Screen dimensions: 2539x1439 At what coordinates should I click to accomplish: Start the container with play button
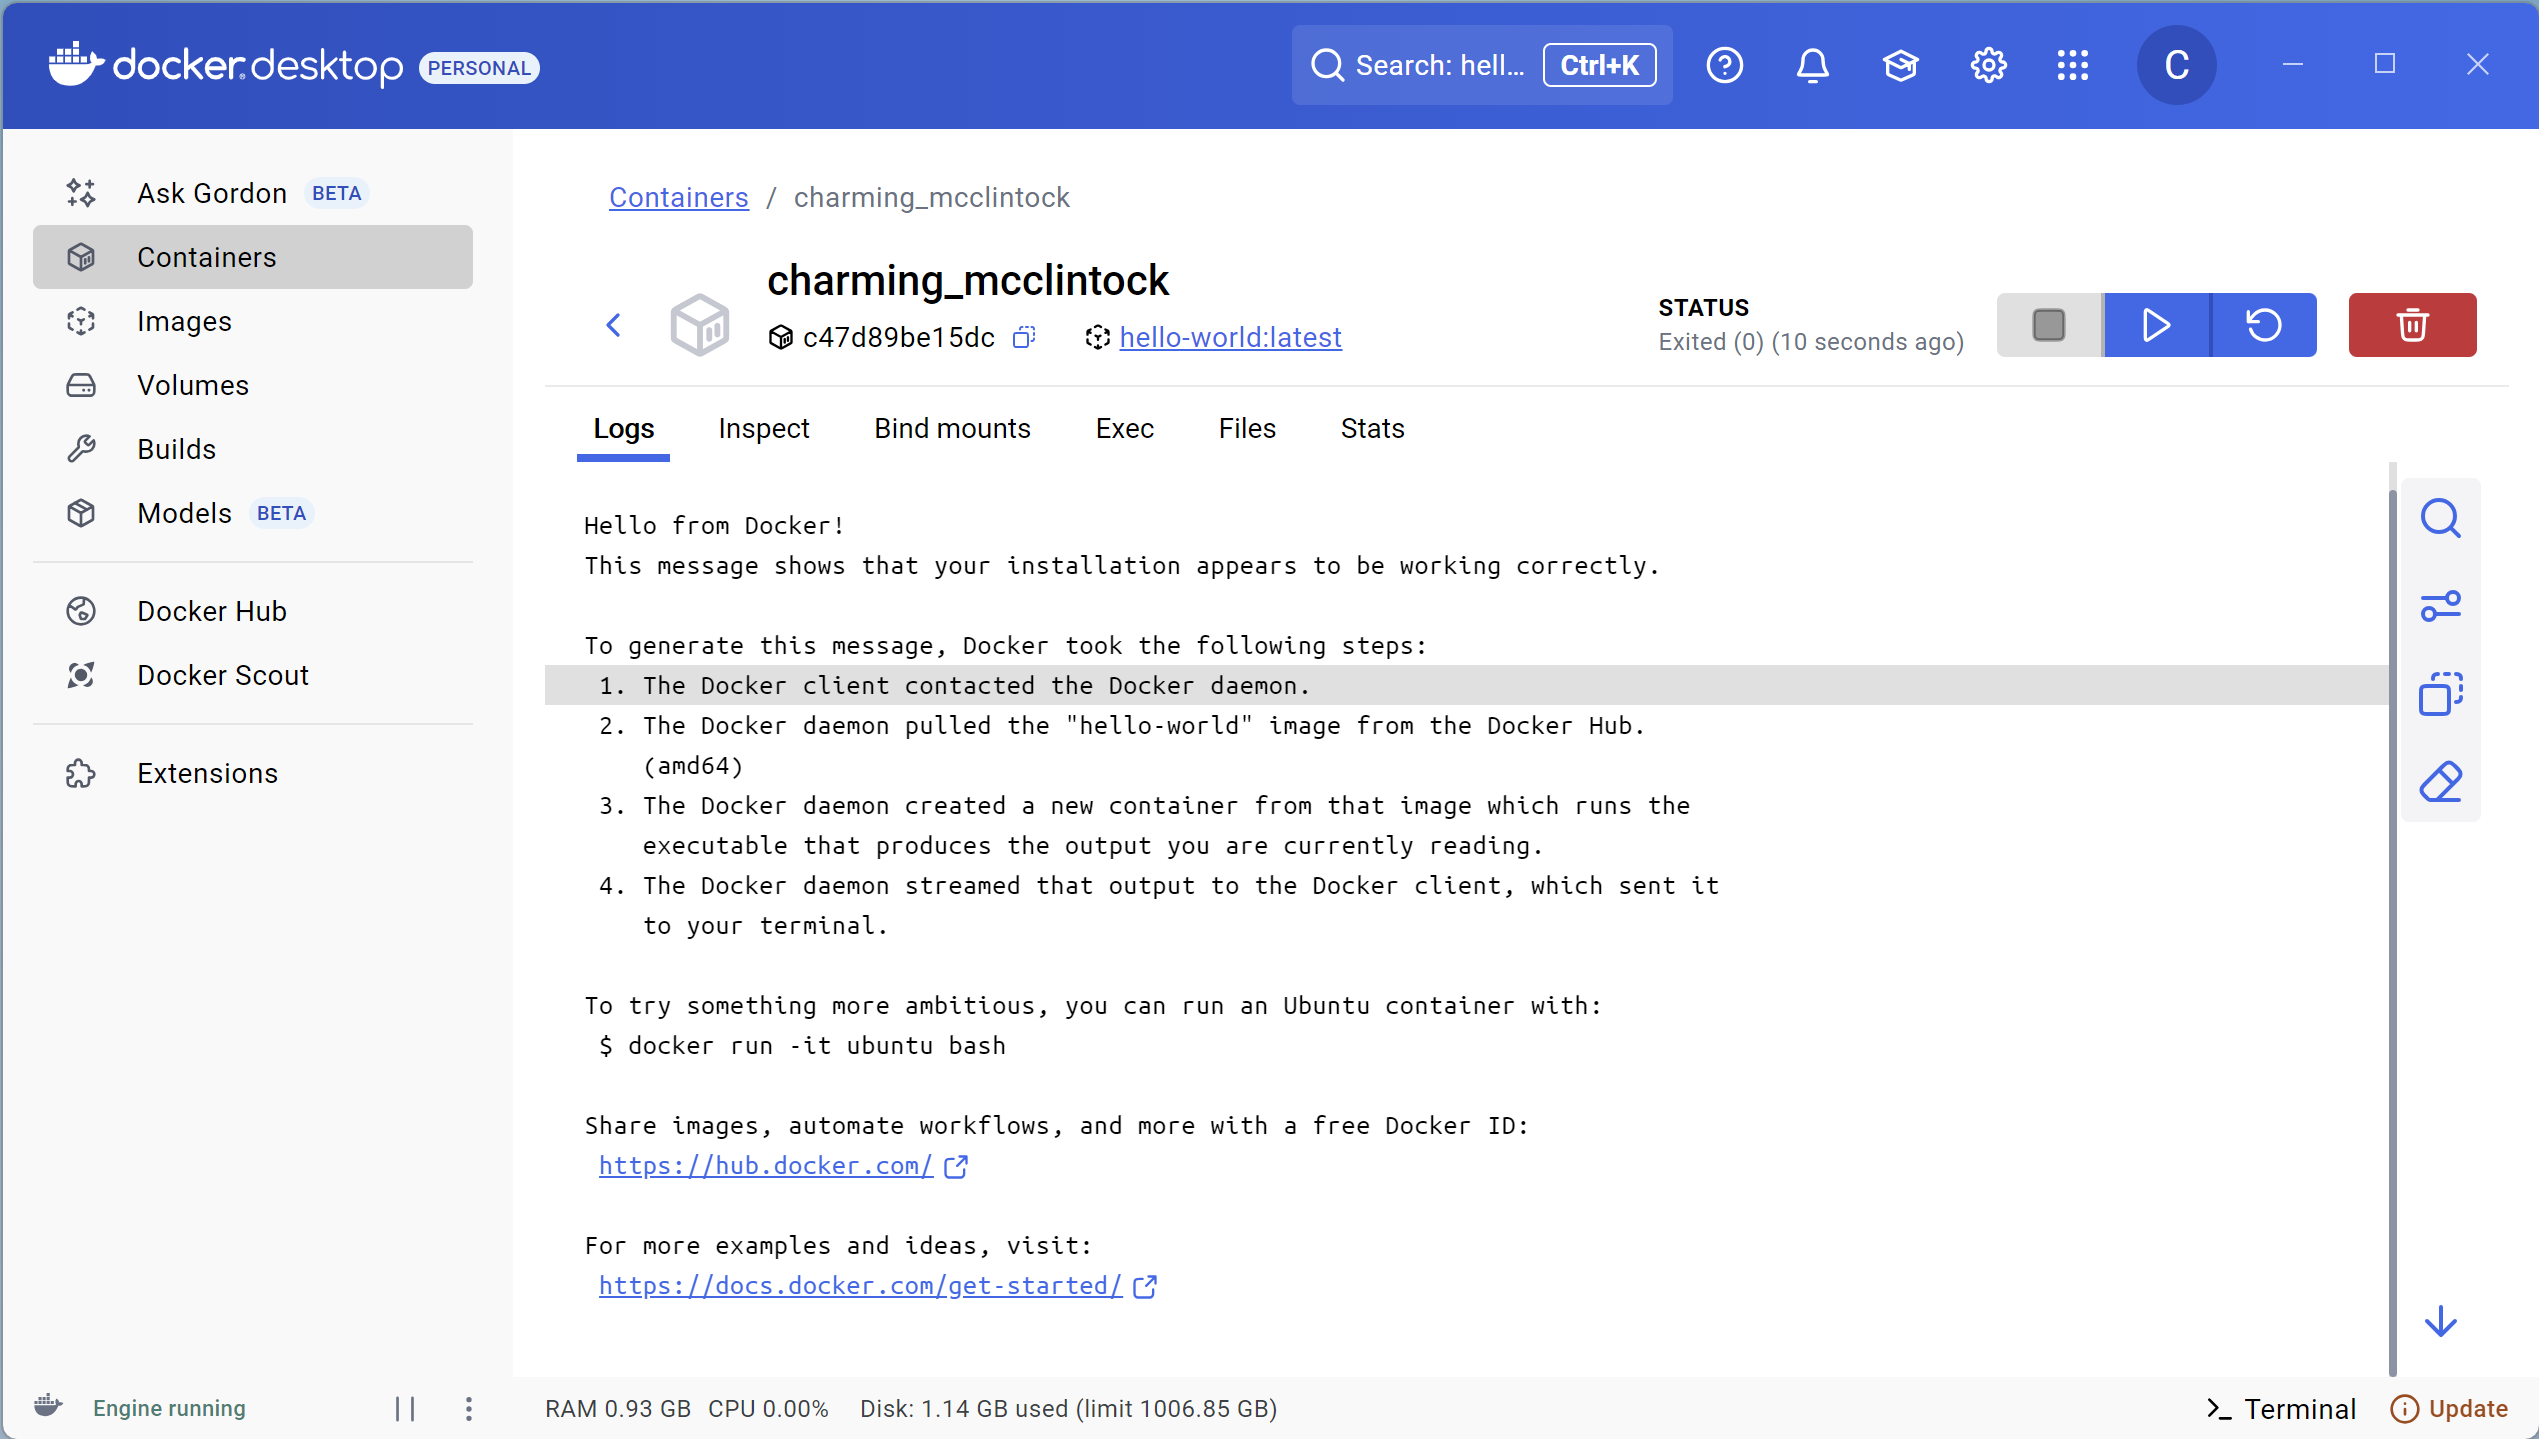pos(2156,325)
